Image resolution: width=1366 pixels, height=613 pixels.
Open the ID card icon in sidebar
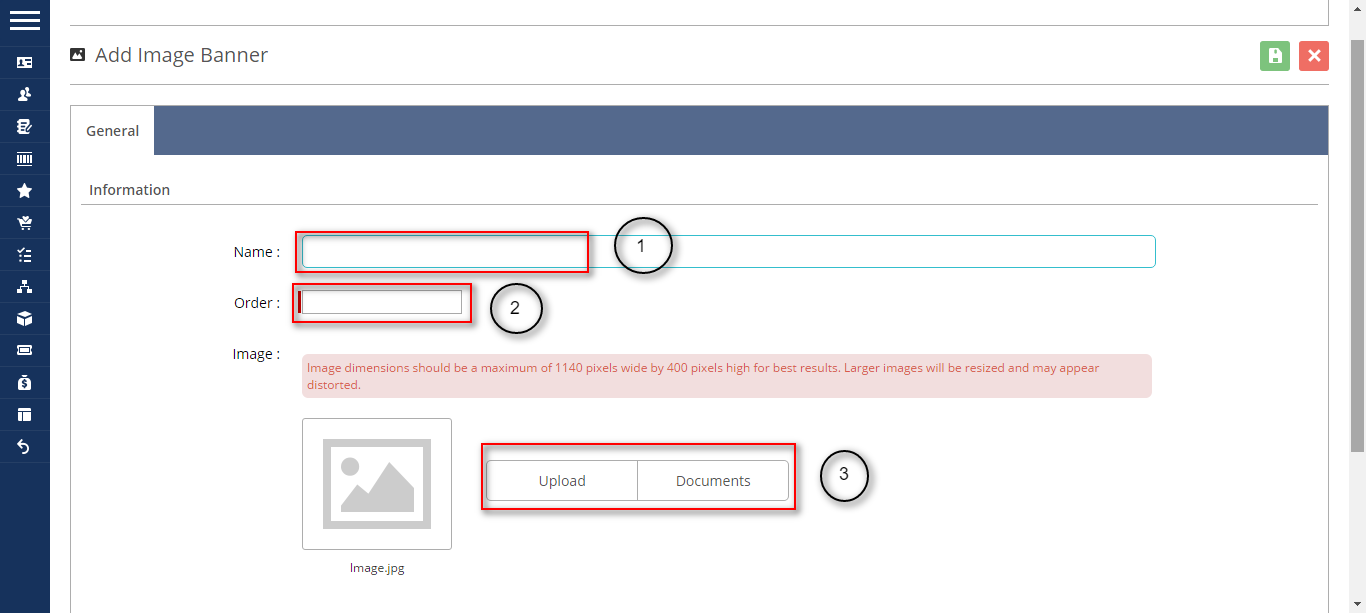coord(24,62)
